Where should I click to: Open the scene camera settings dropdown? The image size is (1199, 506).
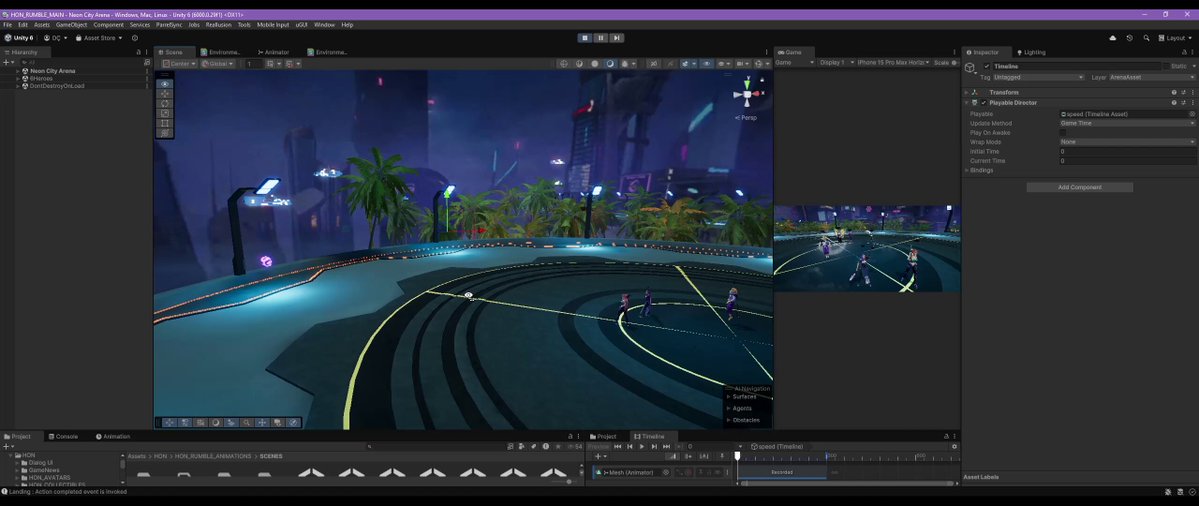pos(742,63)
